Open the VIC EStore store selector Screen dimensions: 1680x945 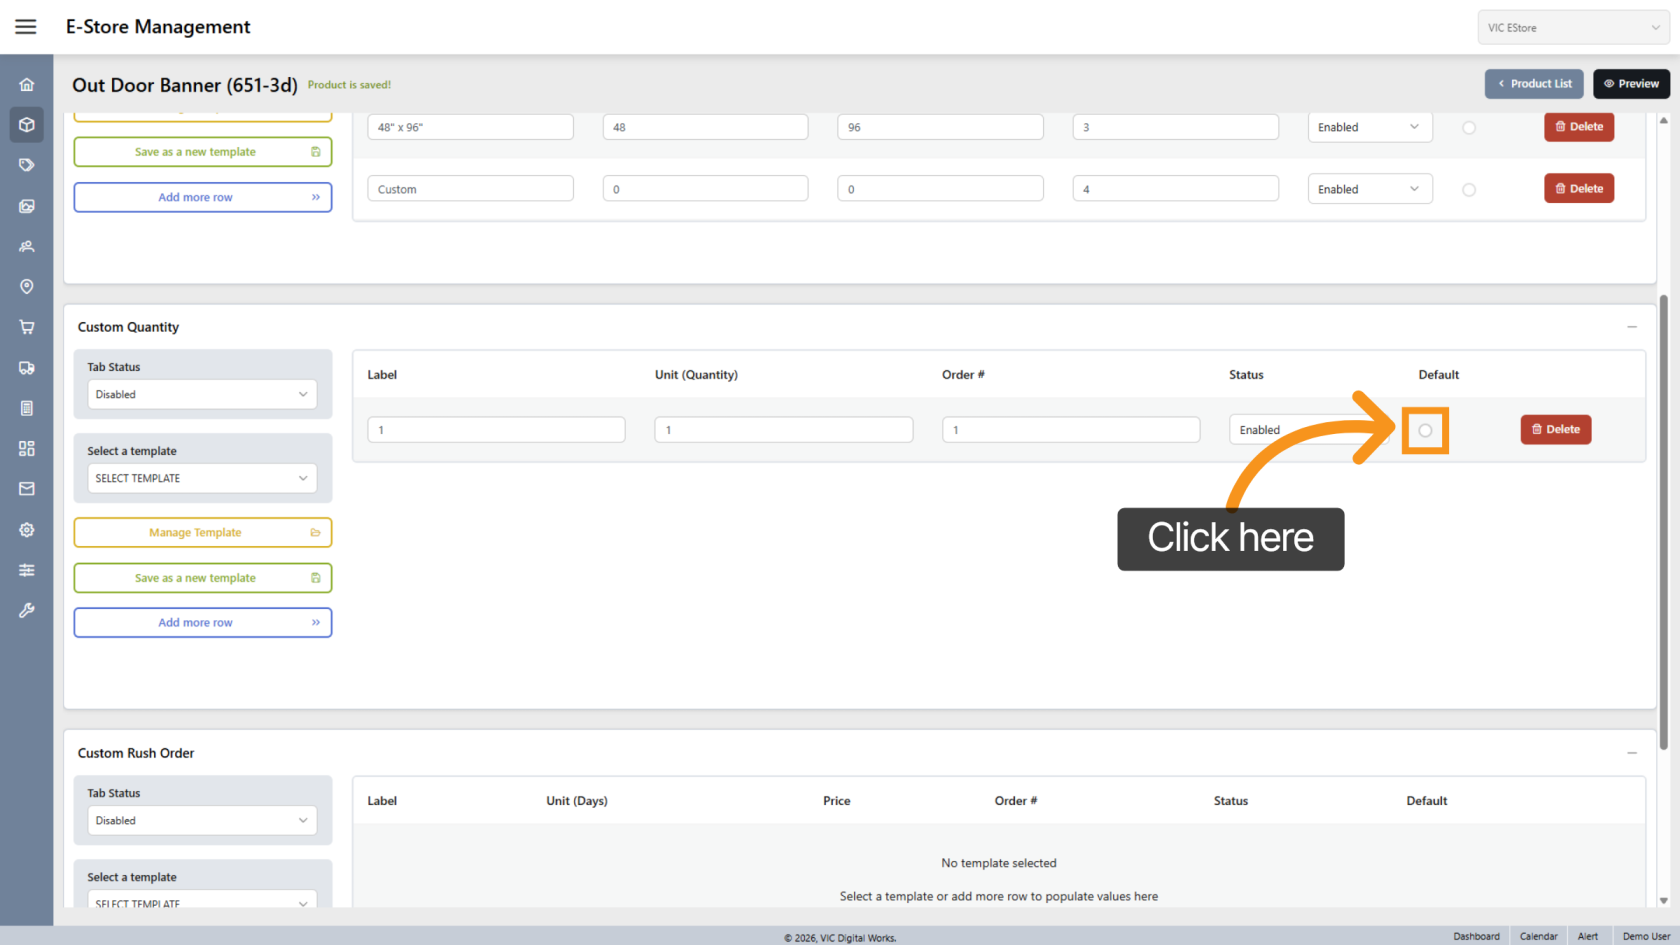tap(1572, 28)
